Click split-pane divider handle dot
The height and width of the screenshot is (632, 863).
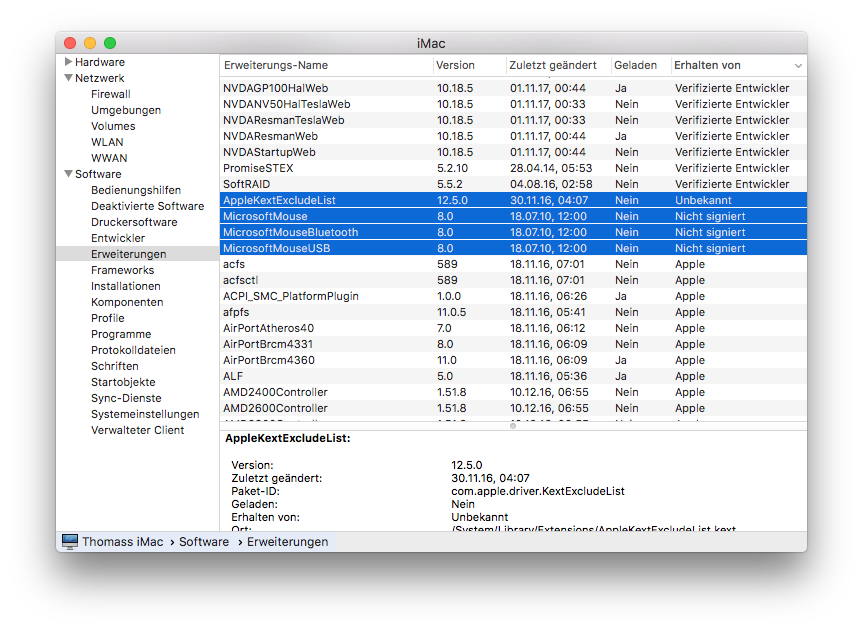513,426
